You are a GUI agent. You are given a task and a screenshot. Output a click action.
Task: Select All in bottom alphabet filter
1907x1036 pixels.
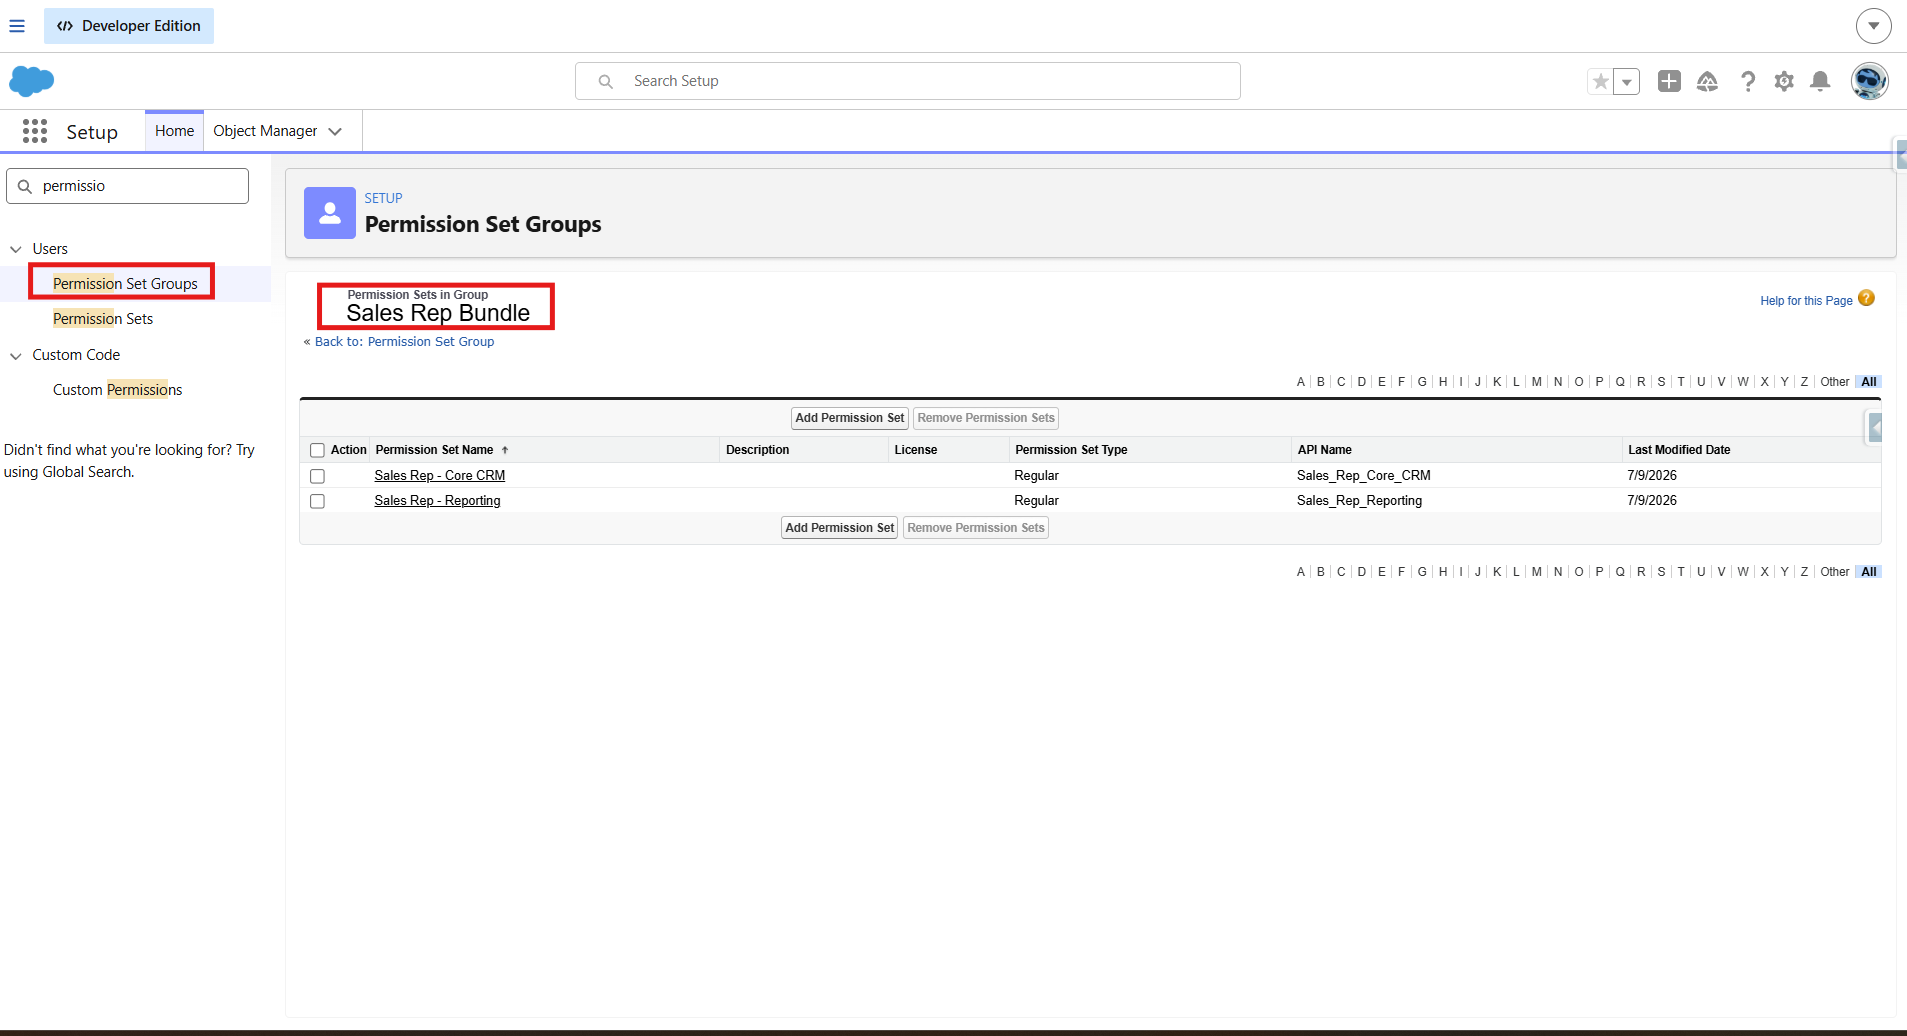(1868, 572)
